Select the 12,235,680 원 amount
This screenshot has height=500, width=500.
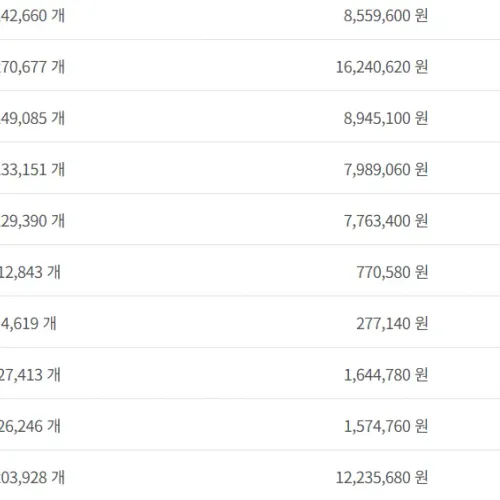coord(382,478)
